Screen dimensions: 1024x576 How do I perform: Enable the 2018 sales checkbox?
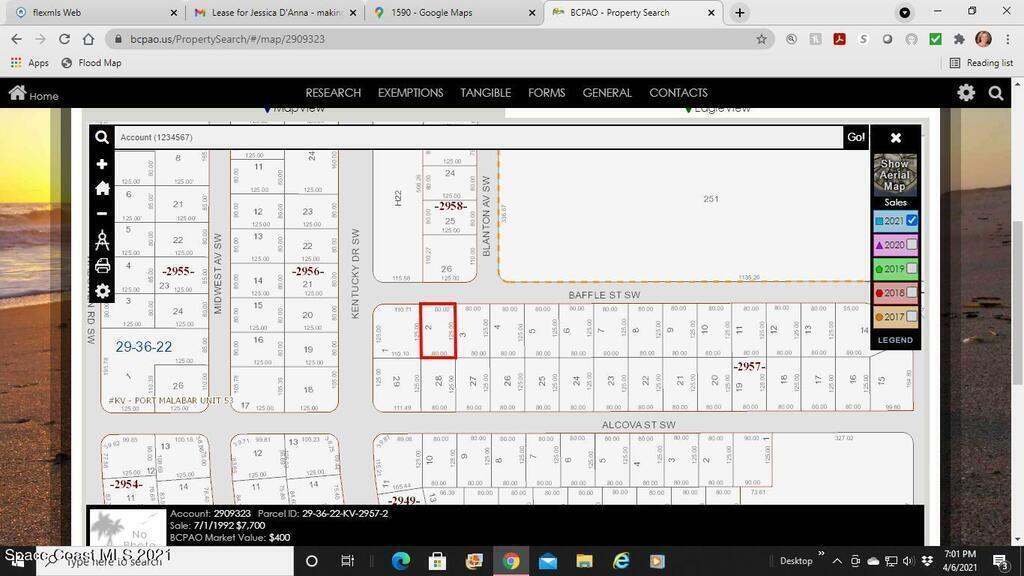pyautogui.click(x=911, y=293)
